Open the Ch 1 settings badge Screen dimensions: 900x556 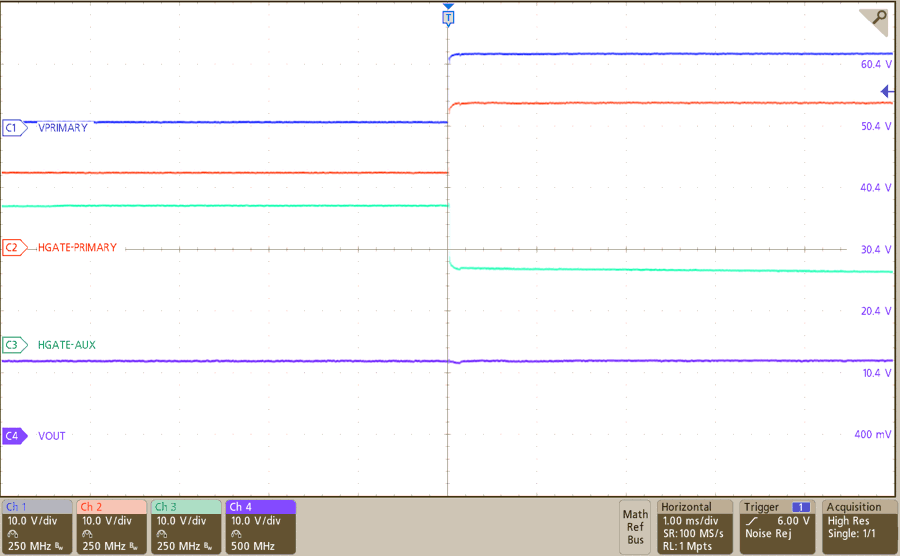[38, 527]
